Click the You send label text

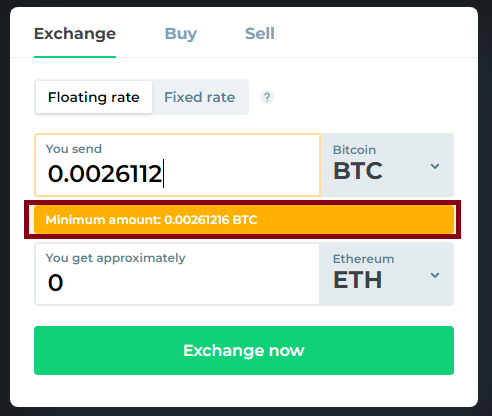[74, 149]
